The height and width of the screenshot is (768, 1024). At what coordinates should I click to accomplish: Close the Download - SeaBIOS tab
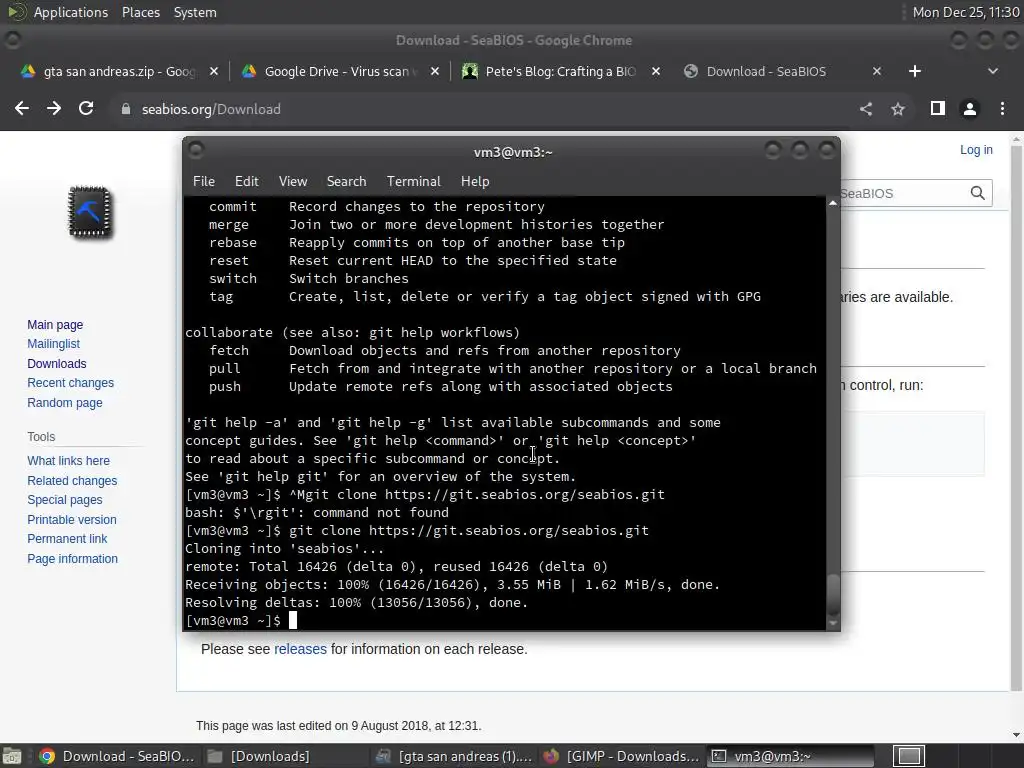(x=877, y=71)
